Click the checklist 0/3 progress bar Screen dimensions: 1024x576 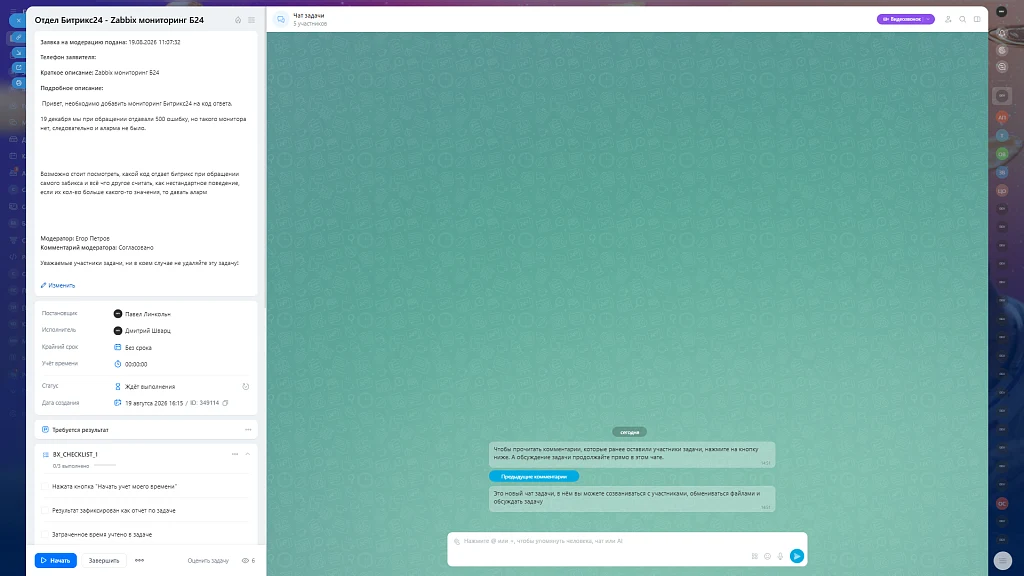point(104,466)
